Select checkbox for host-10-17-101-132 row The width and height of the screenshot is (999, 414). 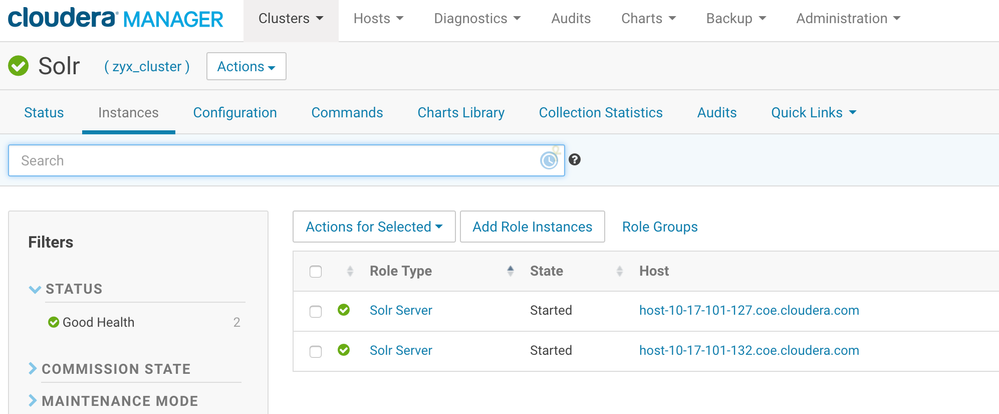316,352
